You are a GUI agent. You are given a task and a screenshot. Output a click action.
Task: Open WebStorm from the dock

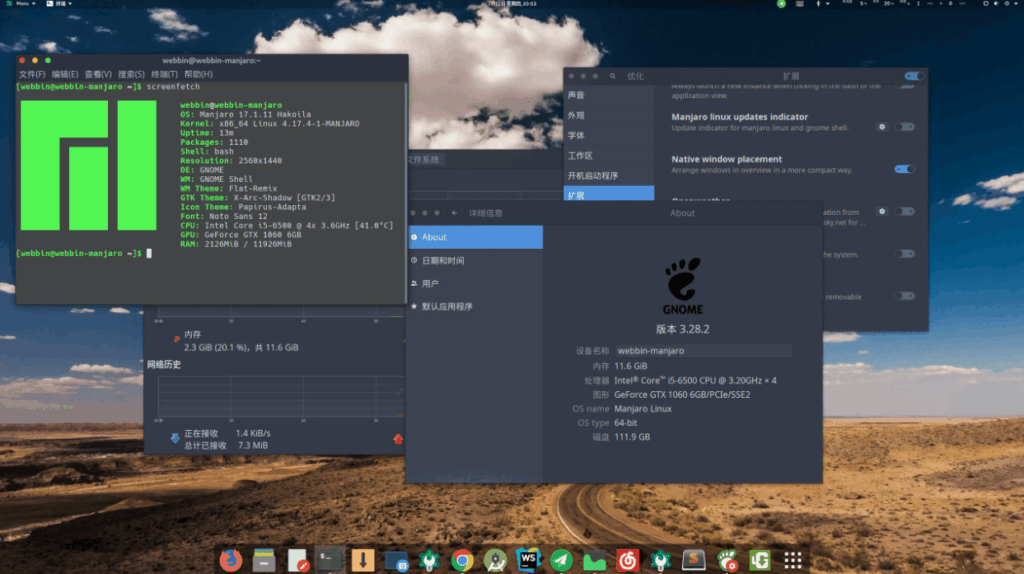coord(527,560)
